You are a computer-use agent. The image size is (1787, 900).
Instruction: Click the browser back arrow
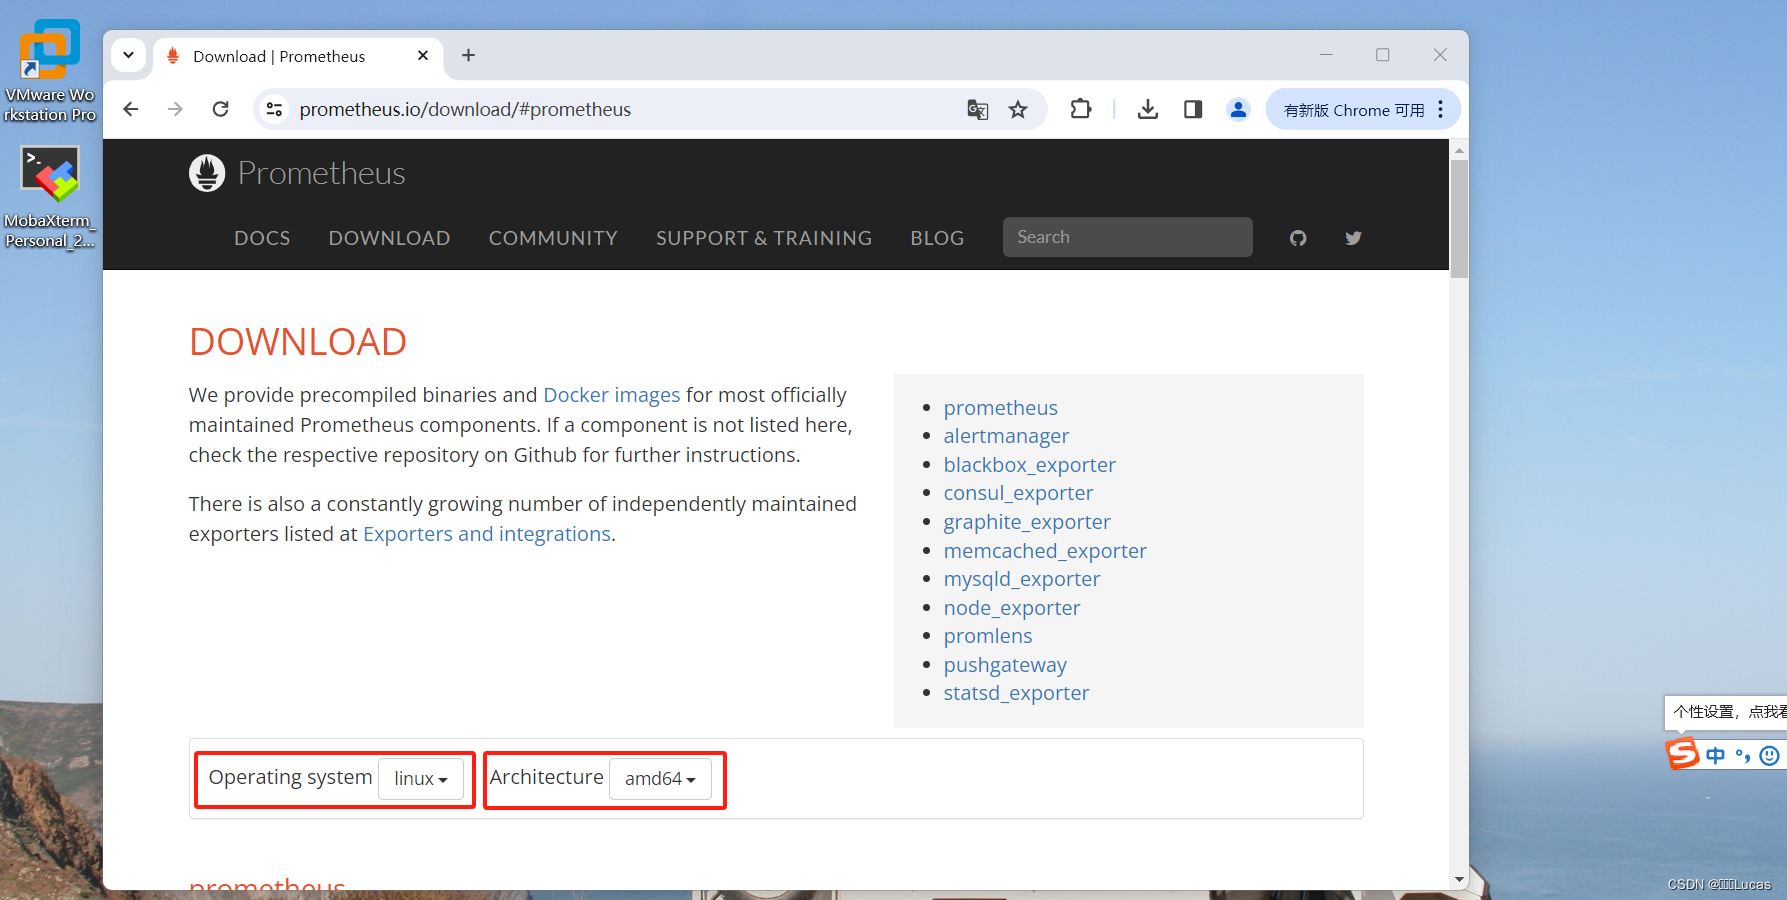131,109
